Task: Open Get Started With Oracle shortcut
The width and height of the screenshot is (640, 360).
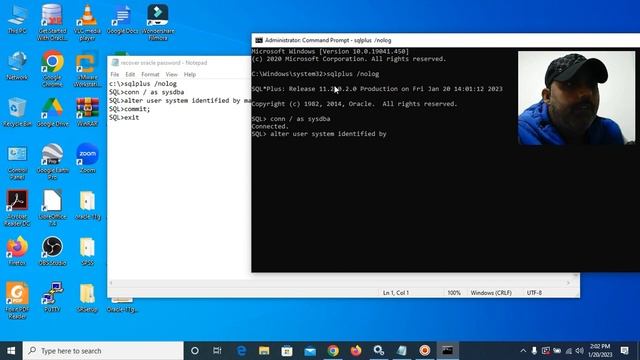Action: [52, 22]
